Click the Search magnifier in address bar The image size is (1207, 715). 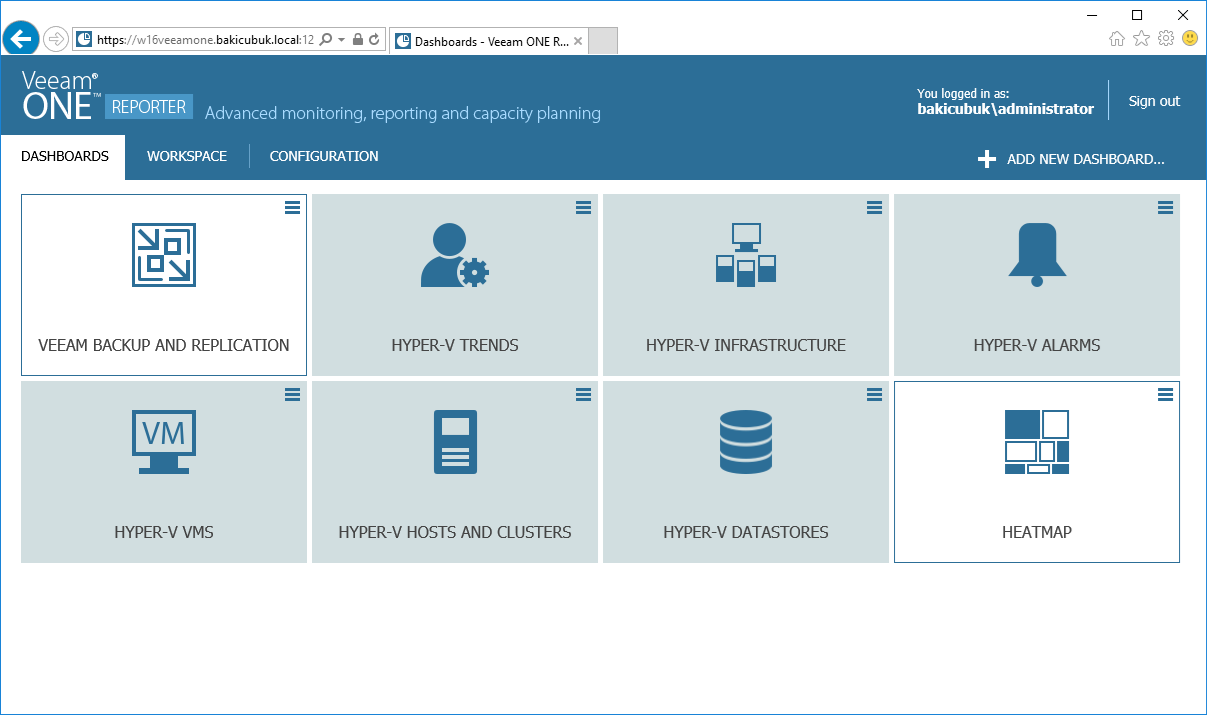tap(326, 40)
